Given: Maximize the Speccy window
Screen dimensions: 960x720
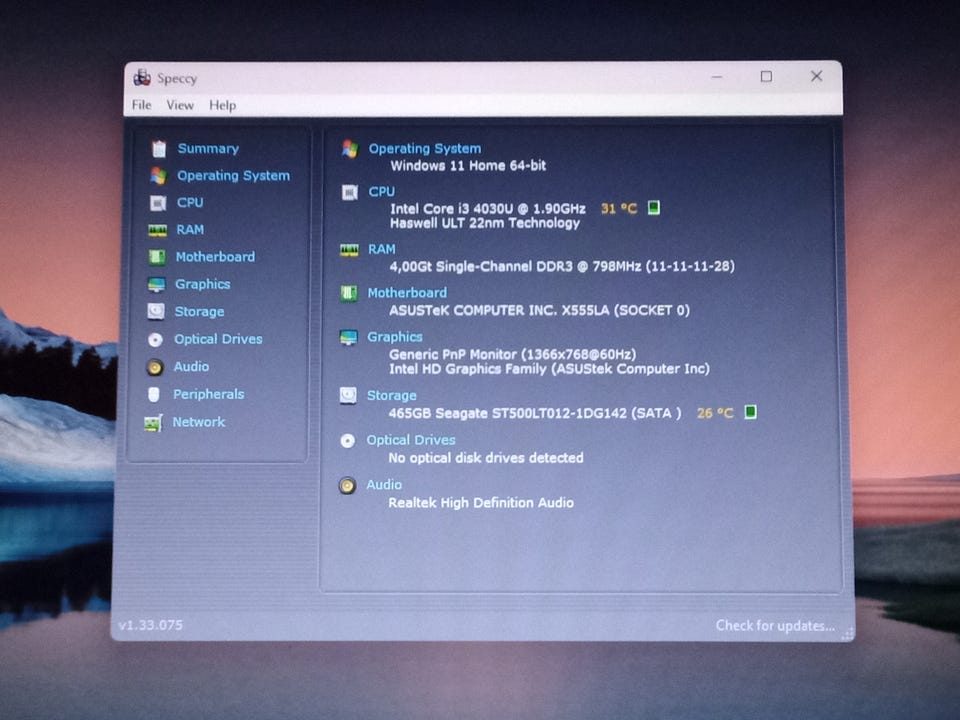Looking at the screenshot, I should click(766, 76).
